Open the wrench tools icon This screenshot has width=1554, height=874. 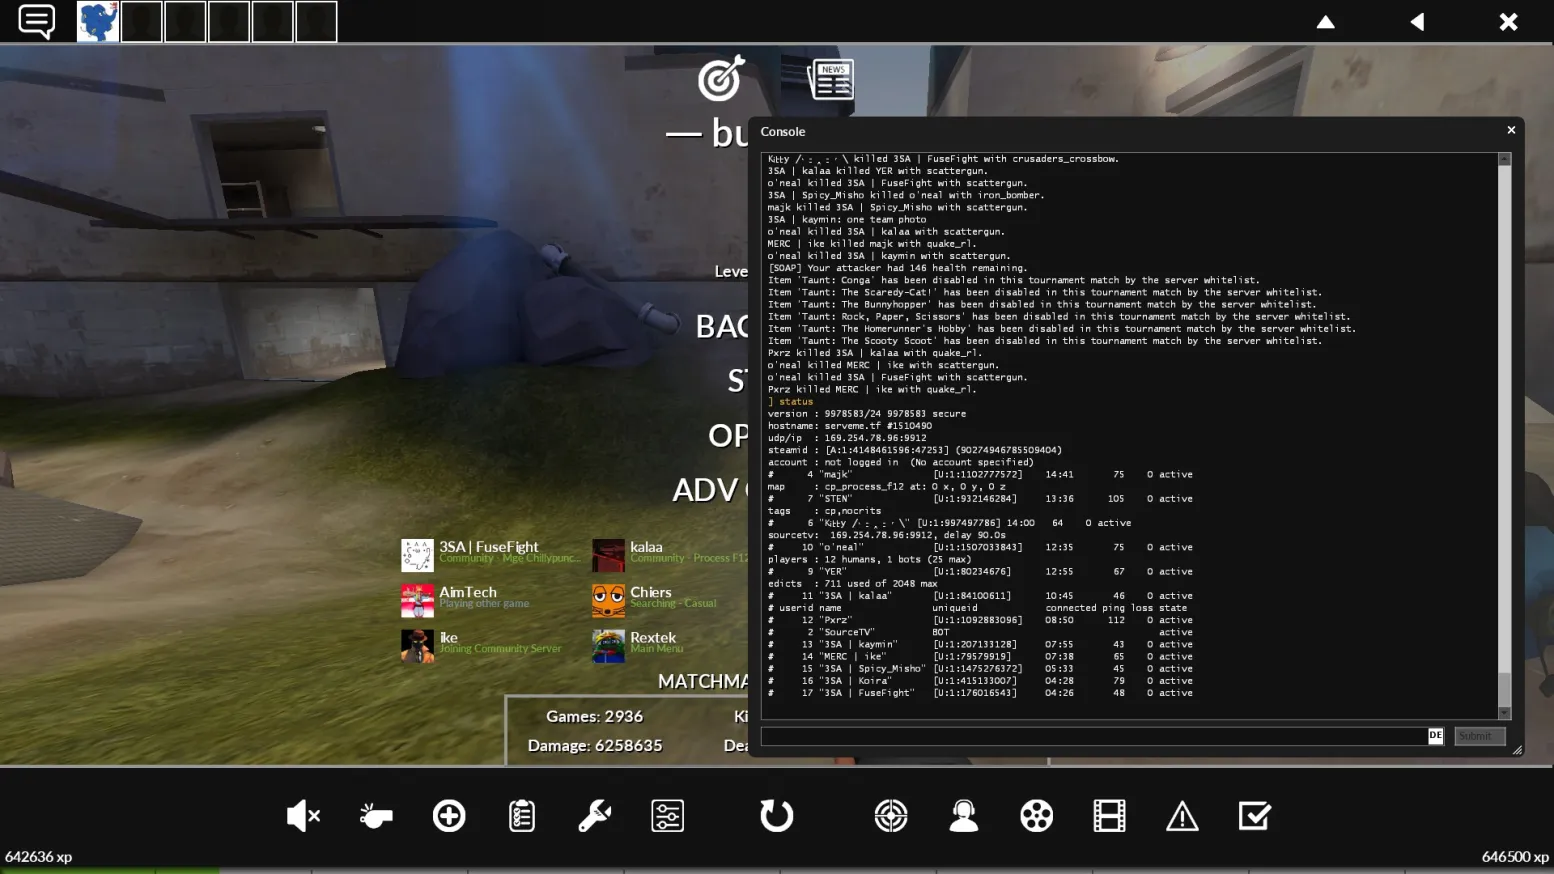tap(595, 816)
